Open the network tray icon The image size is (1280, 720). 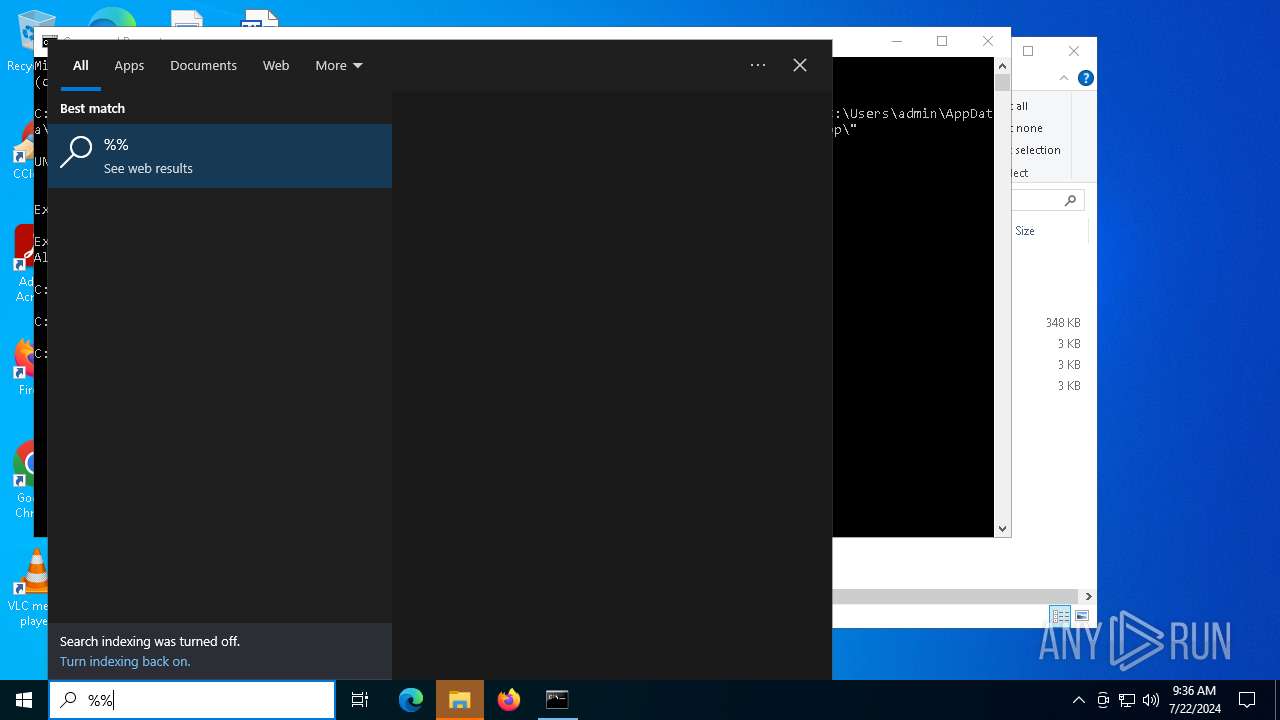pos(1127,700)
